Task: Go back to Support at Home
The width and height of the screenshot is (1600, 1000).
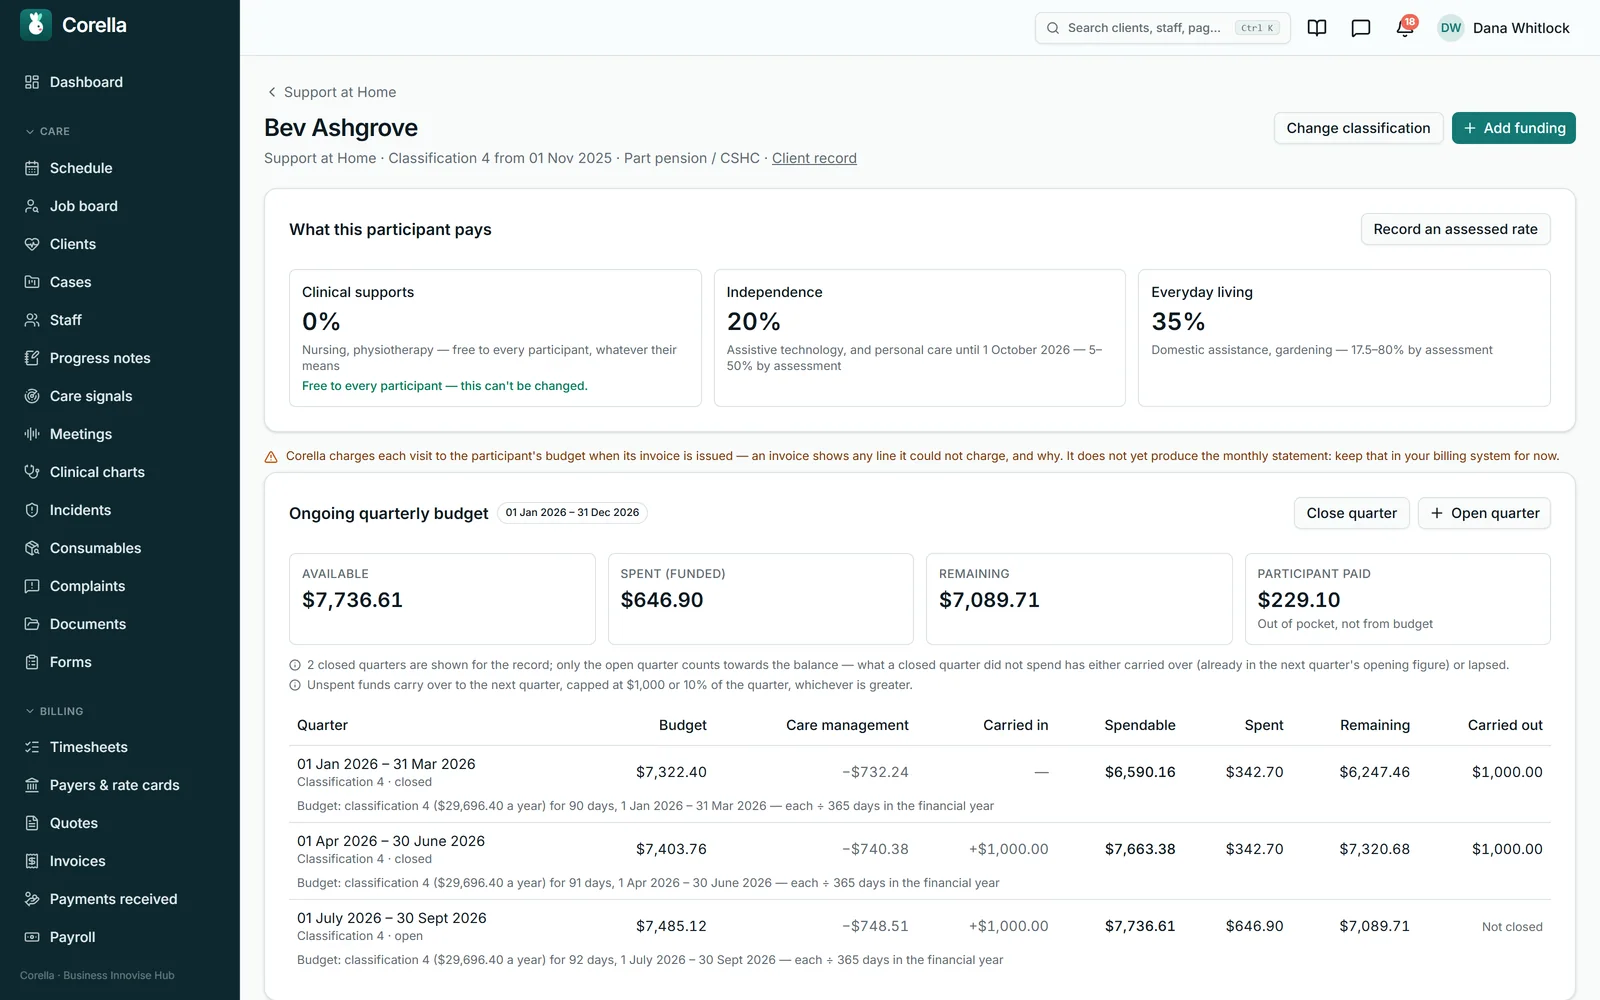Action: click(331, 92)
